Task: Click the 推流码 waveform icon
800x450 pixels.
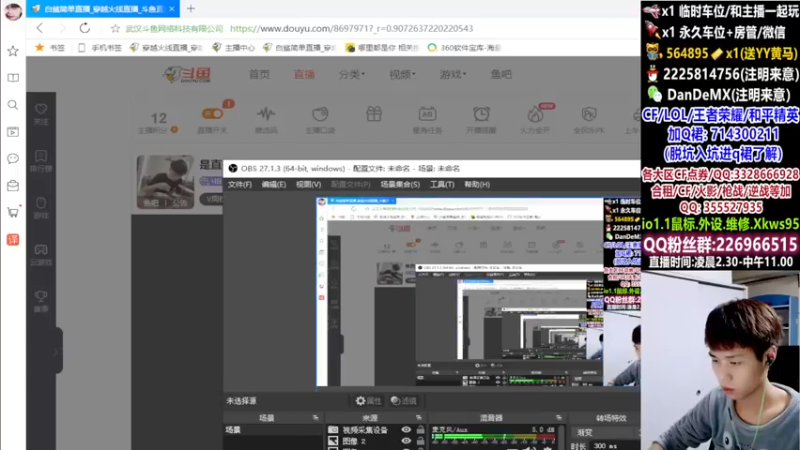Action: (x=266, y=113)
